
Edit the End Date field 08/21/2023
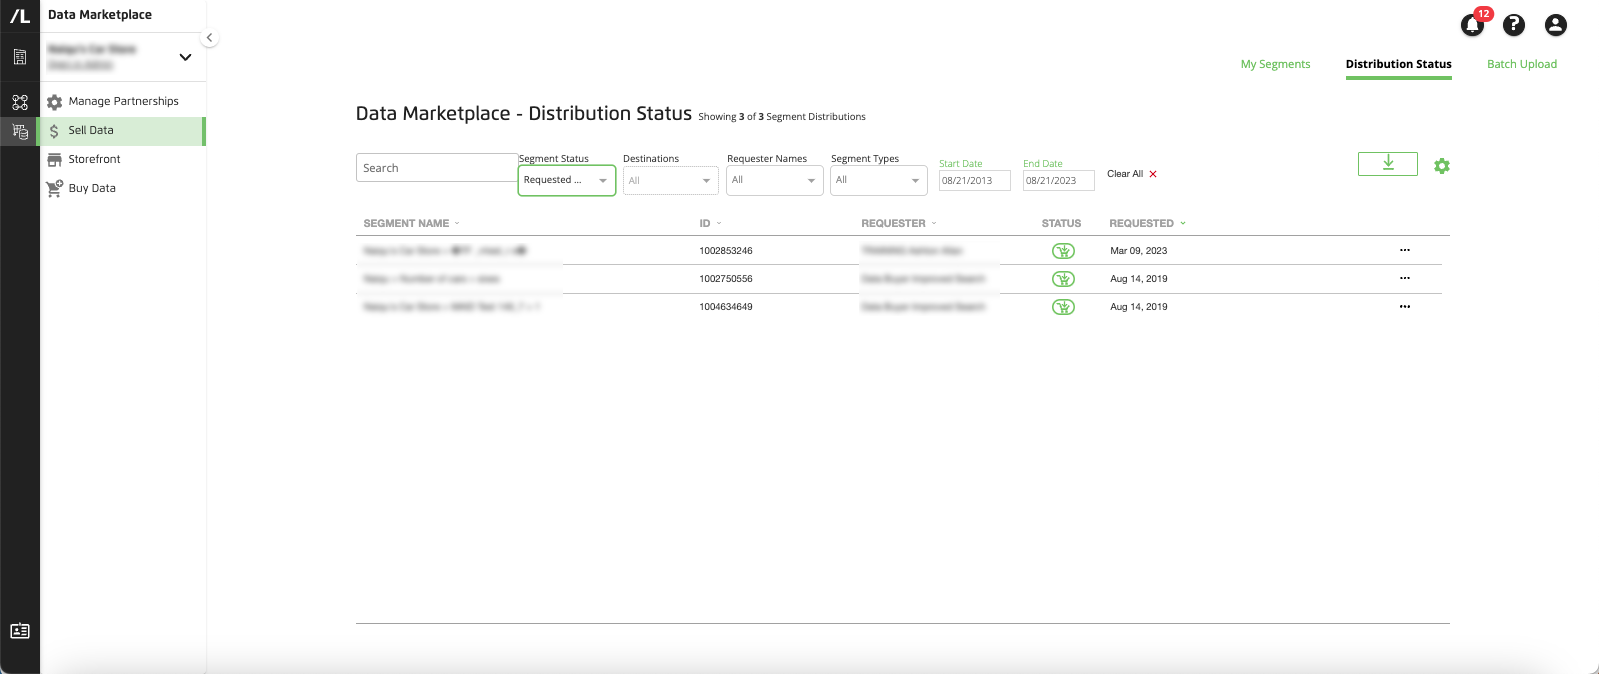coord(1058,181)
